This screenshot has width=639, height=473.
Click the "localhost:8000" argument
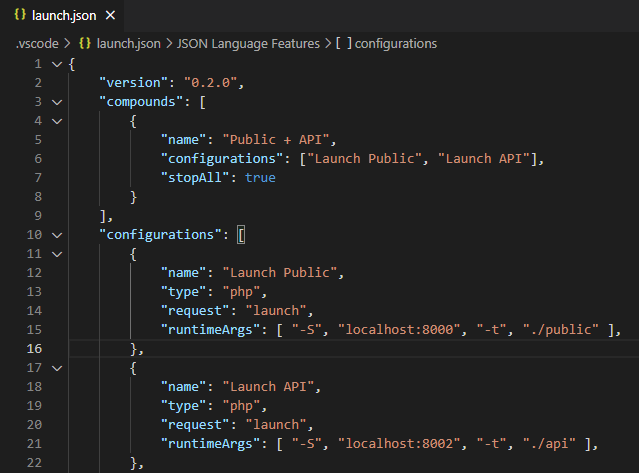tap(399, 330)
